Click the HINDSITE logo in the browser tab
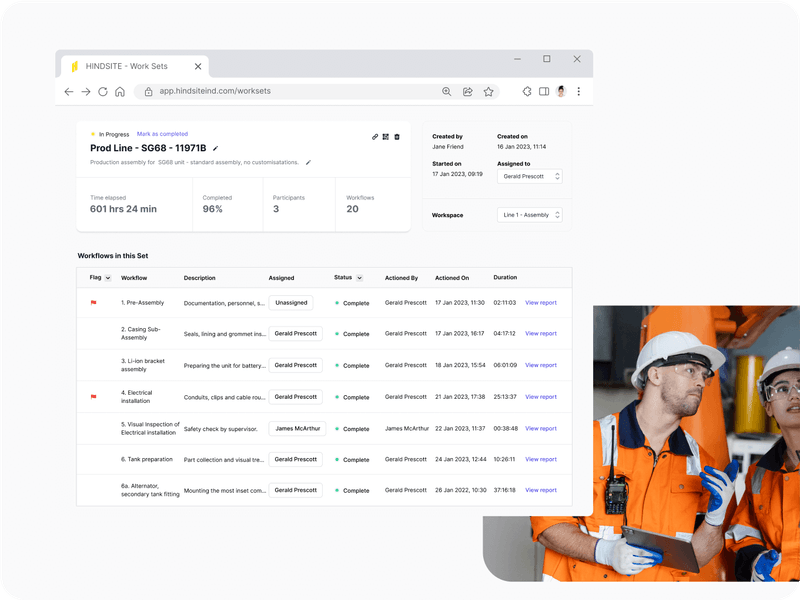800x600 pixels. pos(72,65)
